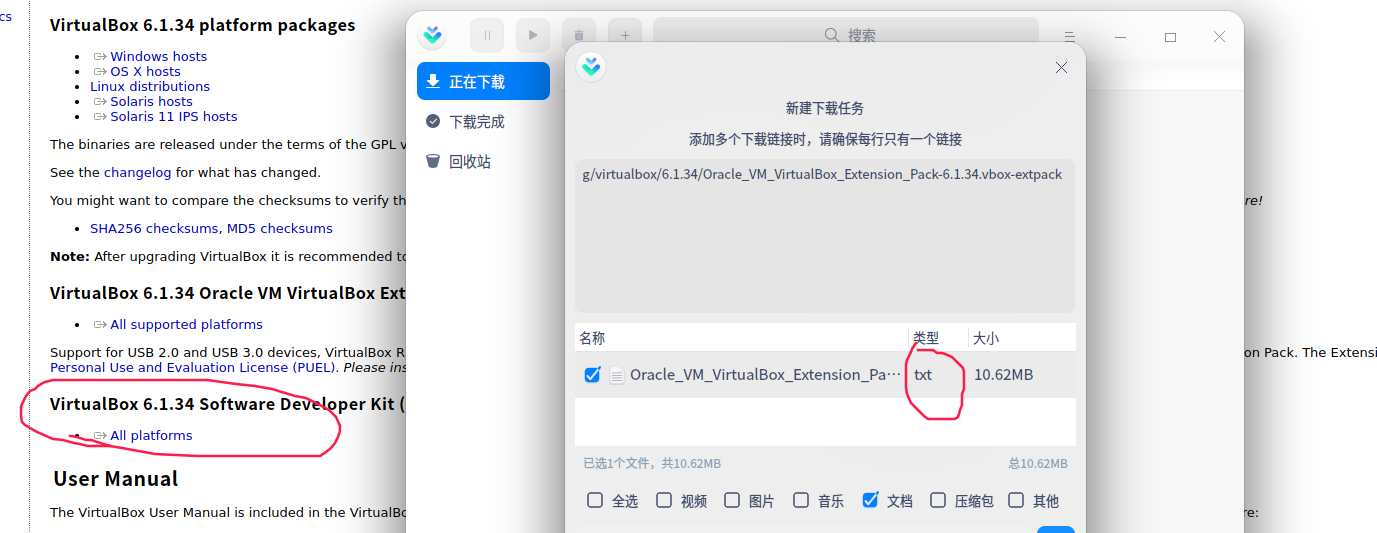The width and height of the screenshot is (1377, 533).
Task: Click the downloader app logo in title bar
Action: point(432,35)
